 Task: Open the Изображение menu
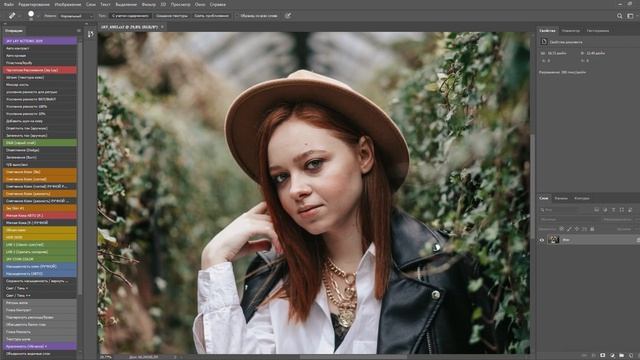click(68, 4)
